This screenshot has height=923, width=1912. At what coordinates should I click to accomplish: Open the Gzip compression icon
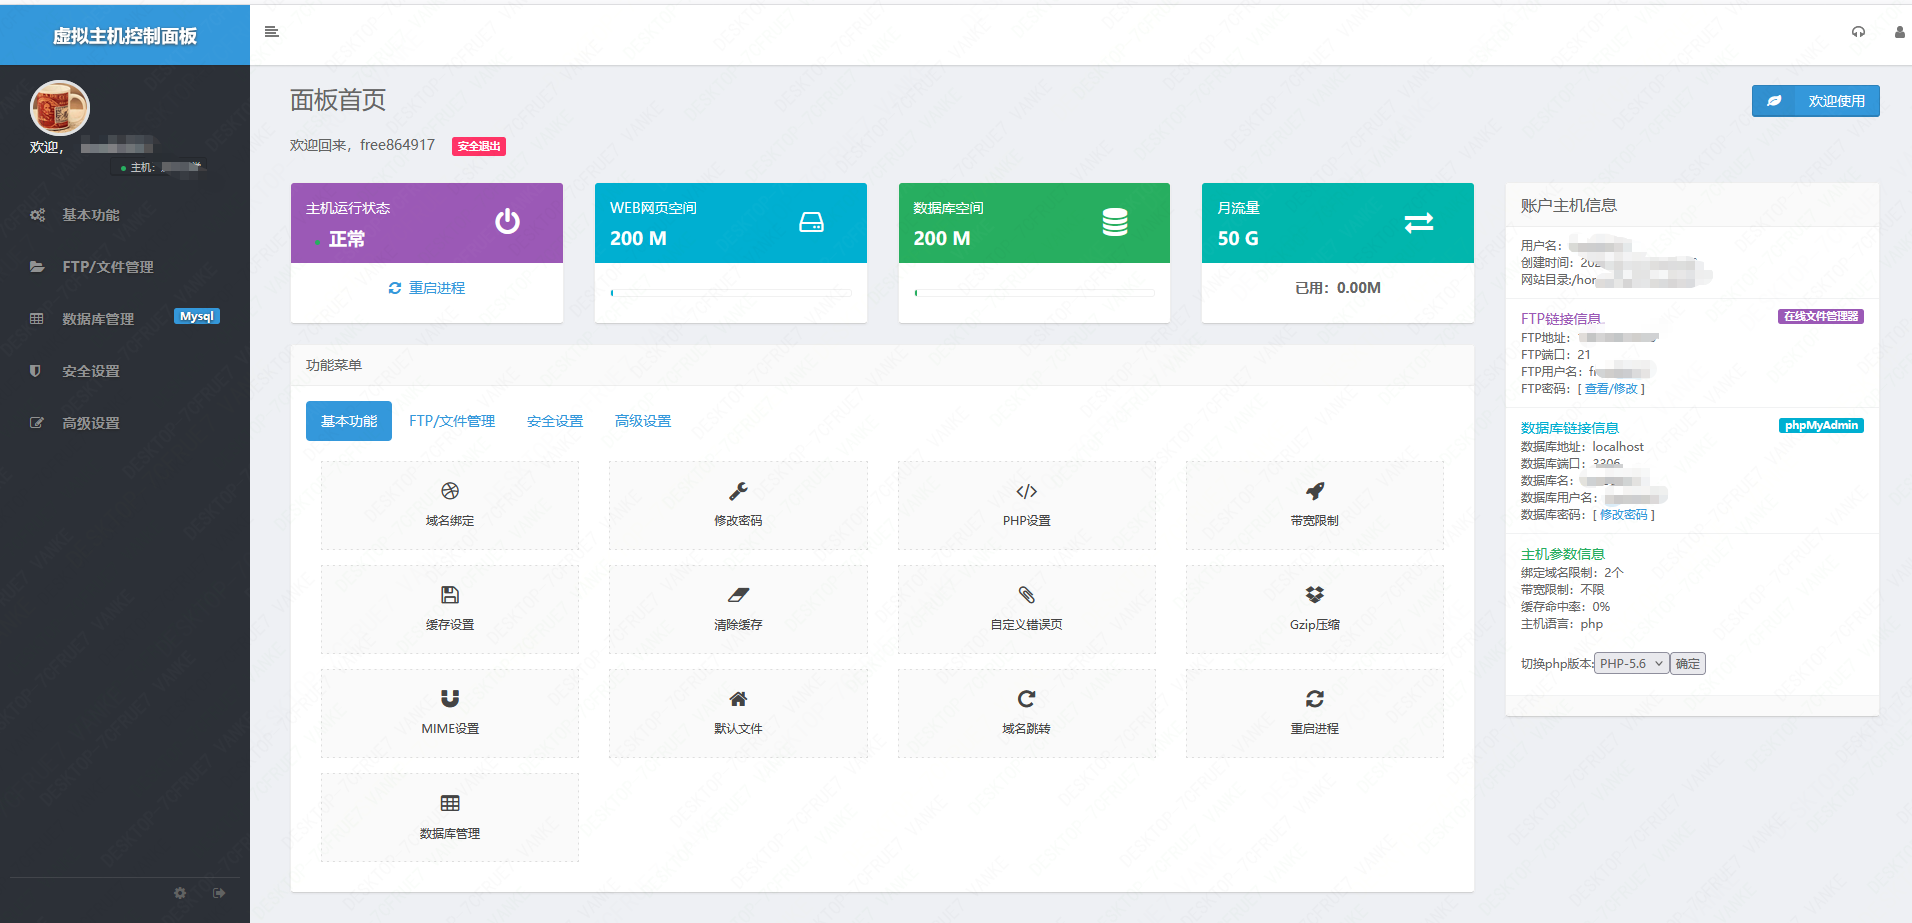click(x=1314, y=595)
